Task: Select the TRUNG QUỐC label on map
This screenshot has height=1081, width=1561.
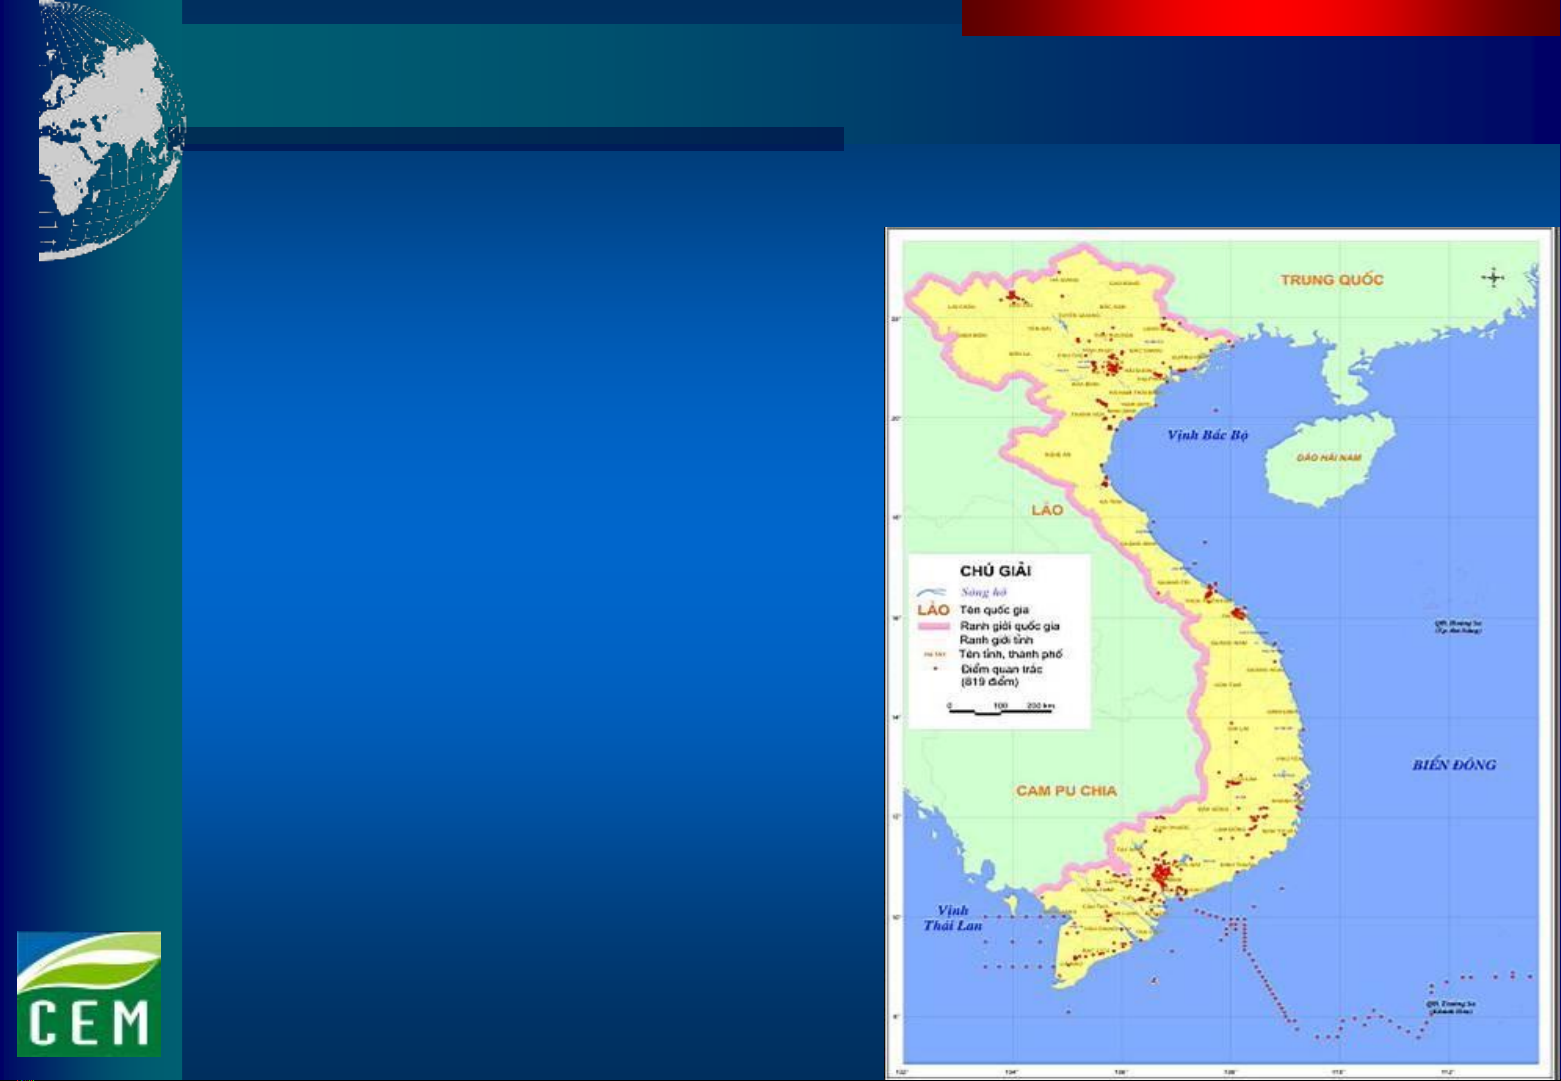Action: point(1331,280)
